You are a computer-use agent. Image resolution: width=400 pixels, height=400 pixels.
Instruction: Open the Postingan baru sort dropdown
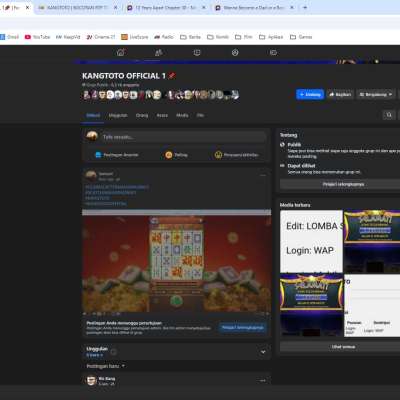tap(105, 366)
